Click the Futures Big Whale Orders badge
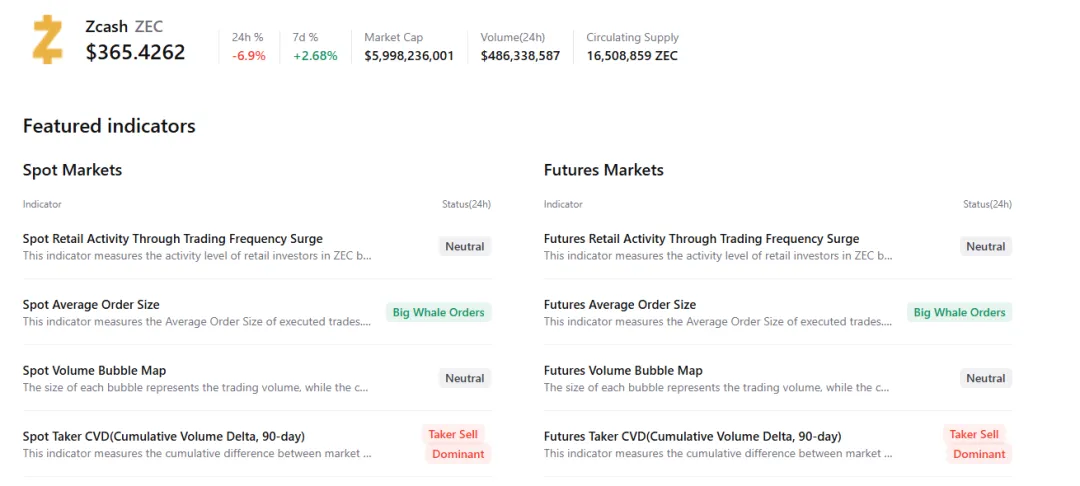This screenshot has width=1080, height=486. (x=959, y=313)
